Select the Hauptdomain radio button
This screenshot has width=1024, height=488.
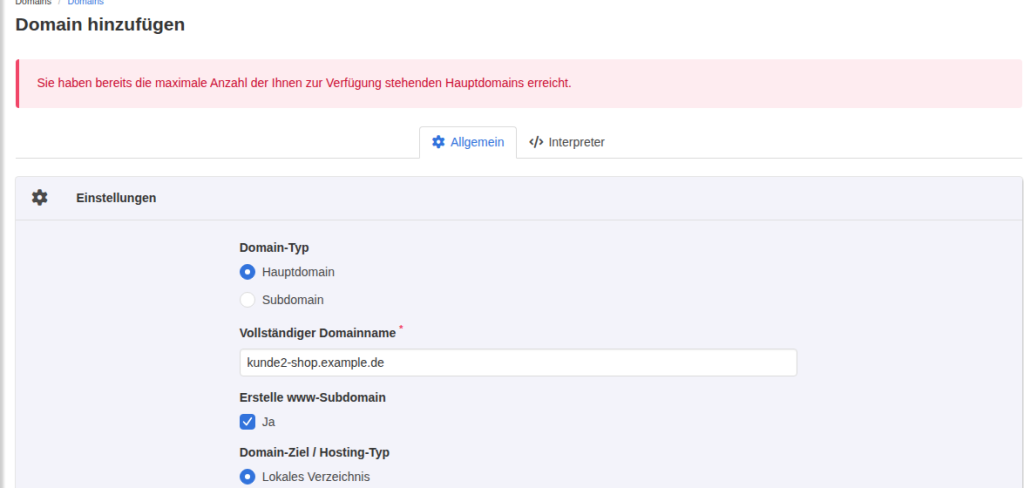248,272
